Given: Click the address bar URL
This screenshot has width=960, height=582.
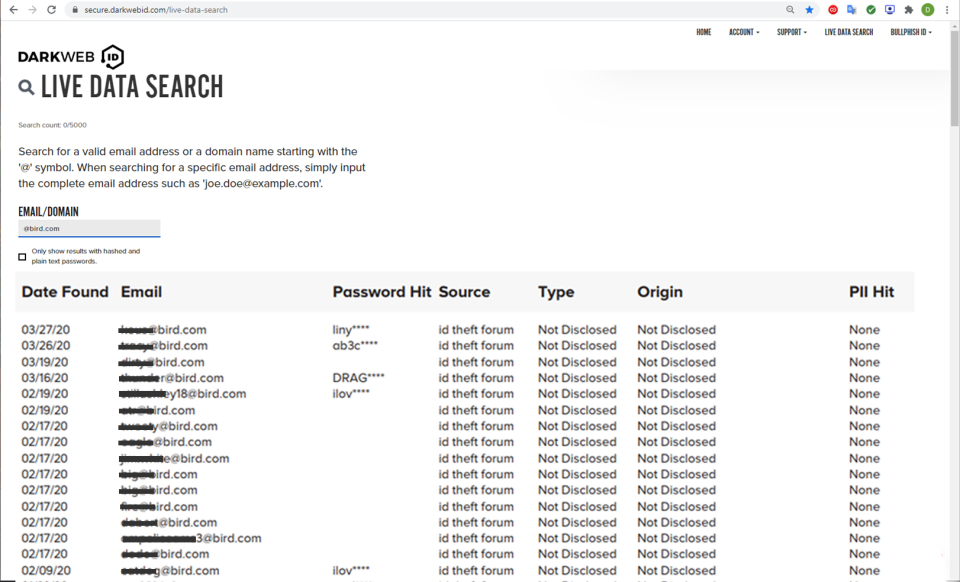Looking at the screenshot, I should 156,10.
